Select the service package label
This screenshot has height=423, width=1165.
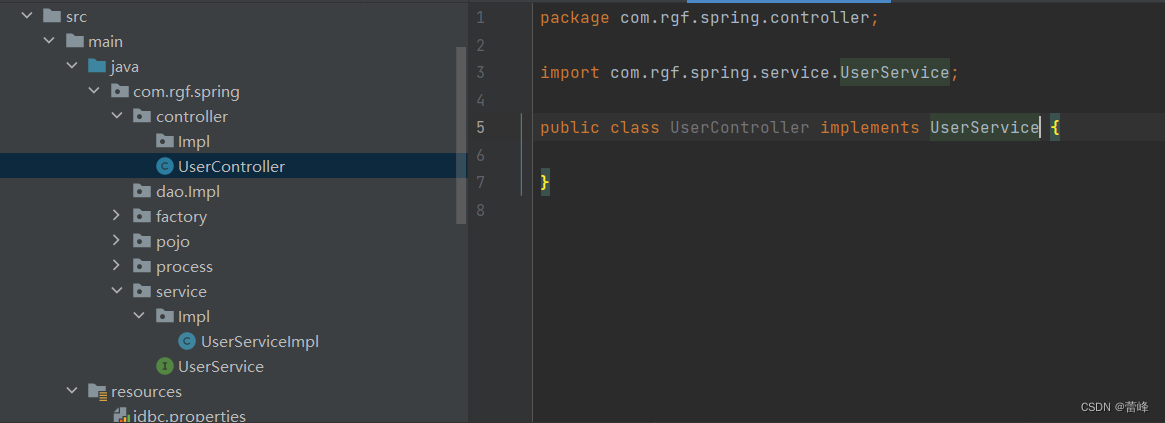pyautogui.click(x=181, y=291)
